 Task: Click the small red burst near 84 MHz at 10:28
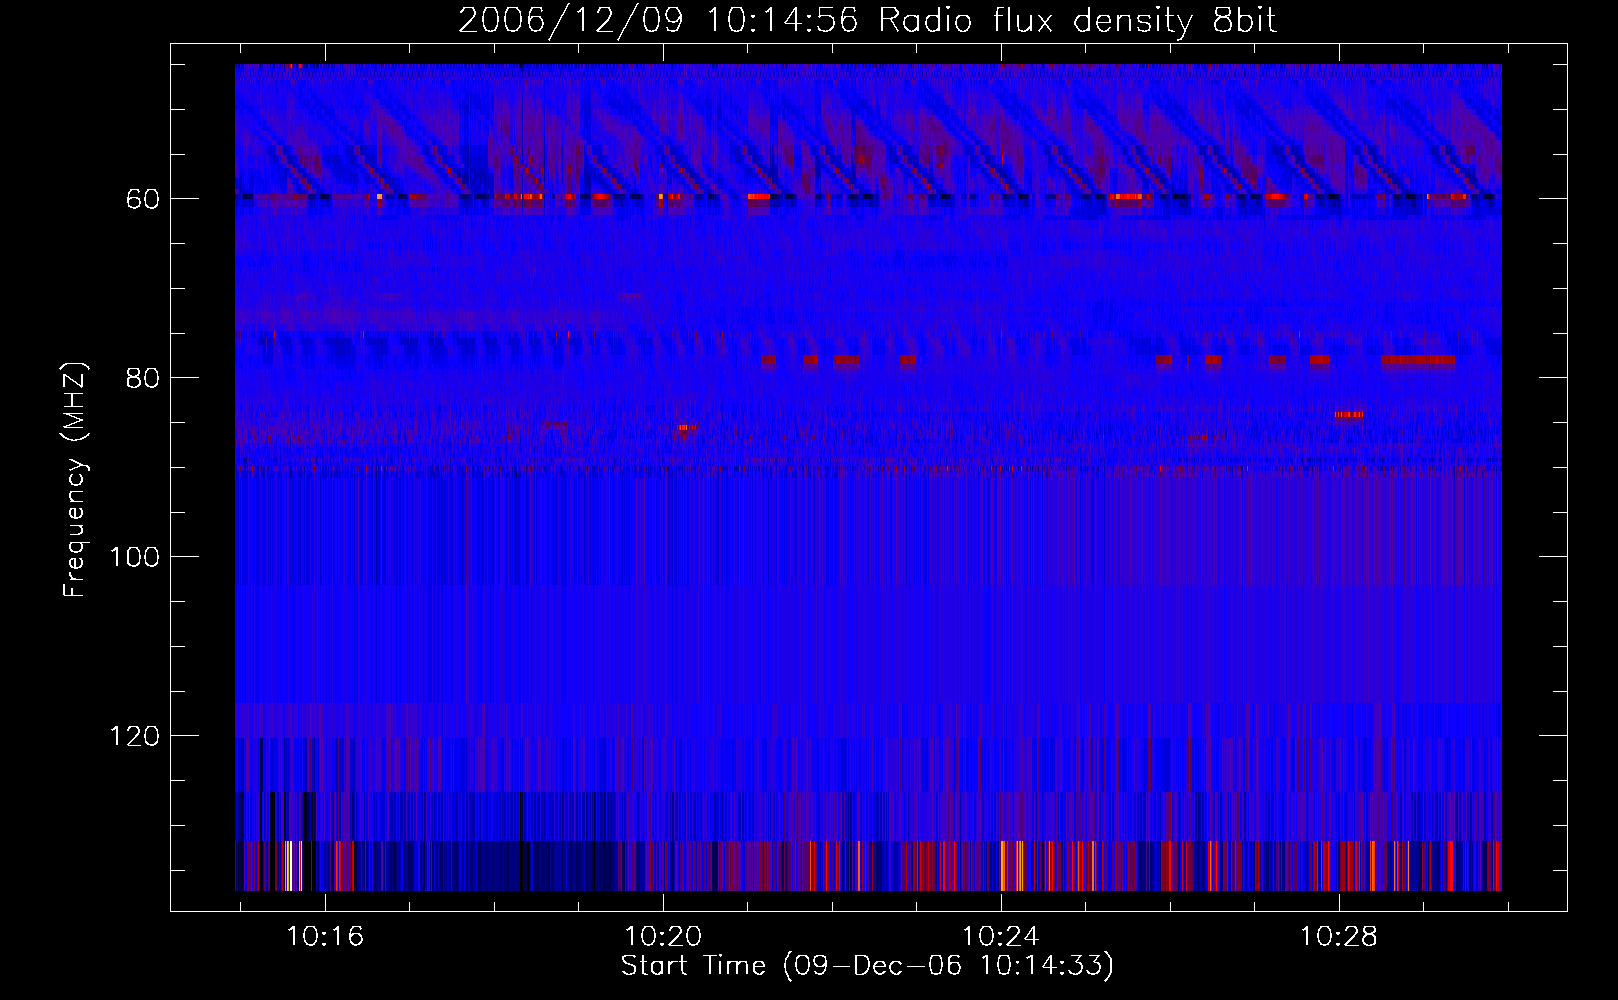pyautogui.click(x=1349, y=414)
